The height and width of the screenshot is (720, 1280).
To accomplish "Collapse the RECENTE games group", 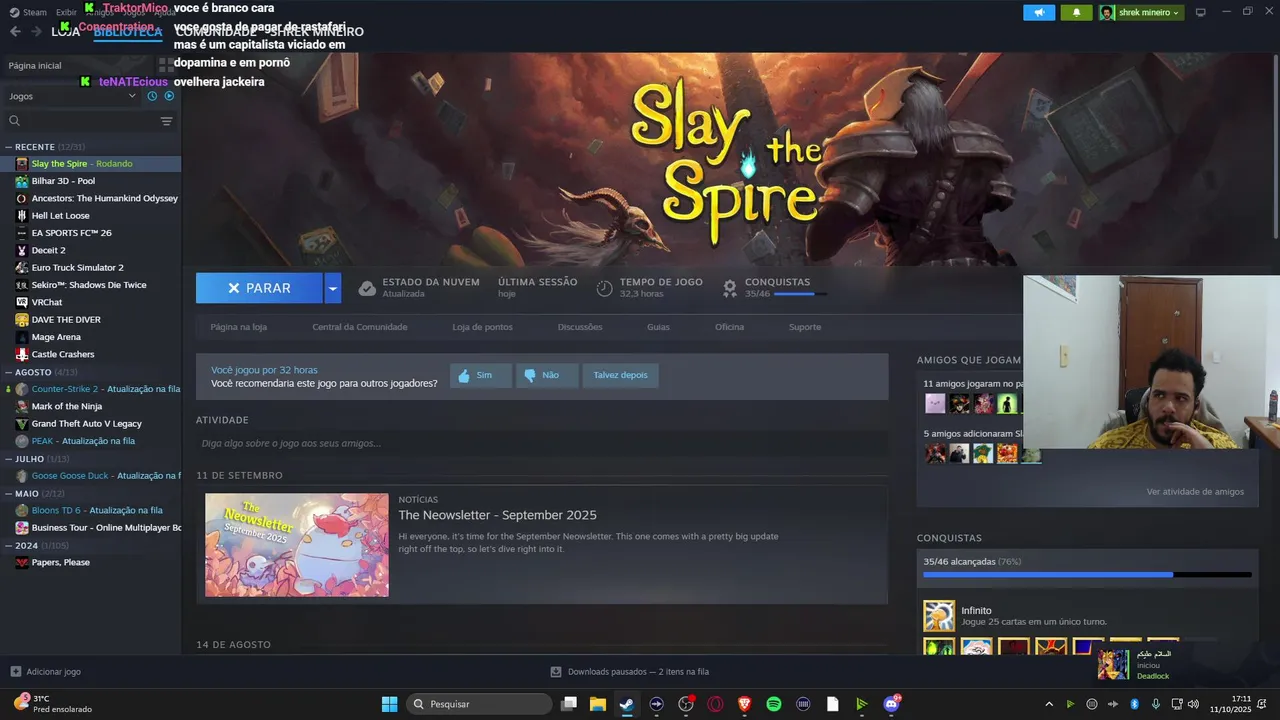I will (9, 147).
